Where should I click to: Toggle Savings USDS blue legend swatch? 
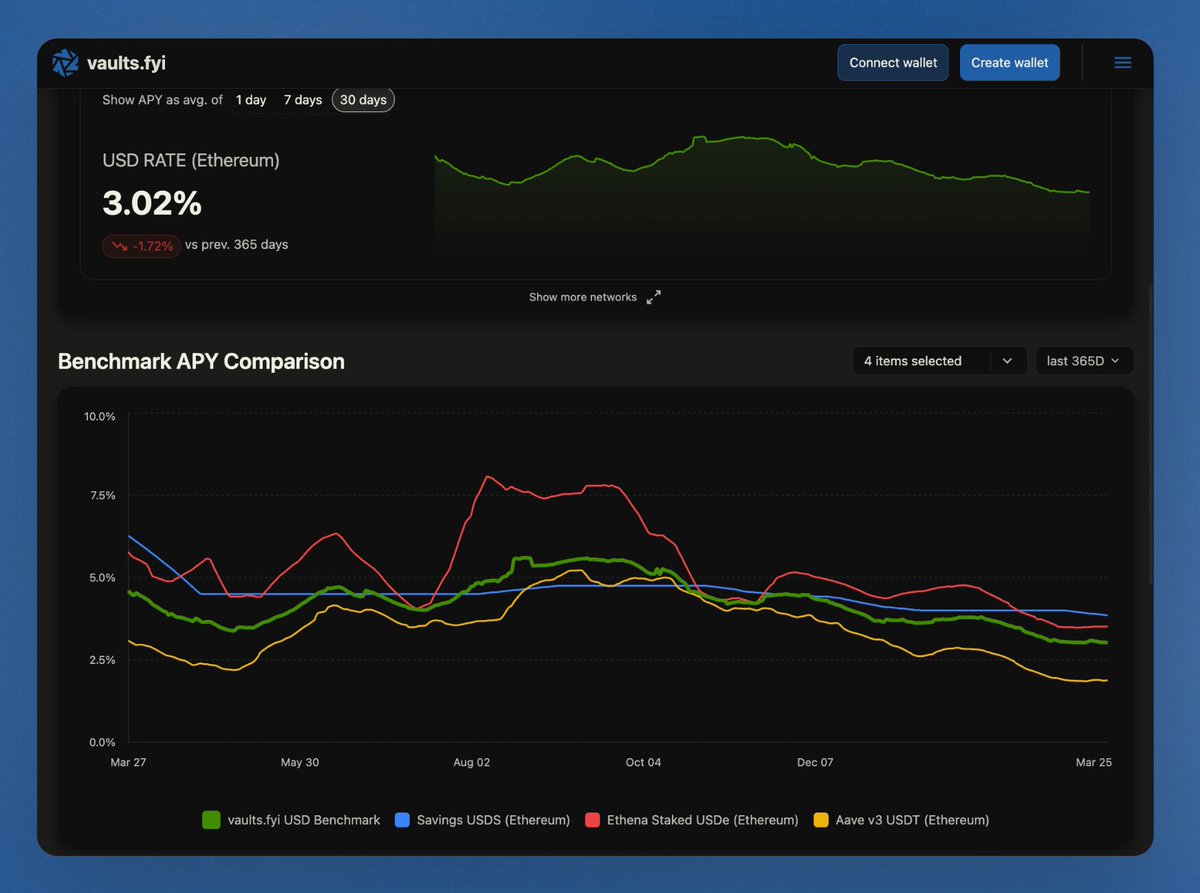click(x=403, y=820)
